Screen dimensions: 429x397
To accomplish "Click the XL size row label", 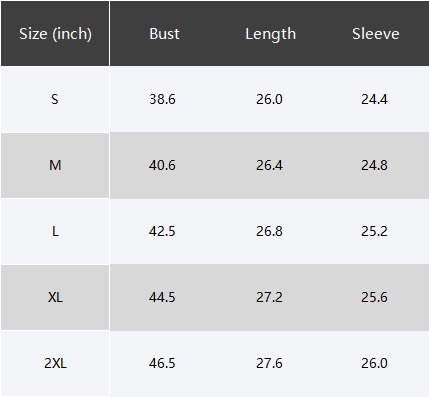I will [55, 297].
